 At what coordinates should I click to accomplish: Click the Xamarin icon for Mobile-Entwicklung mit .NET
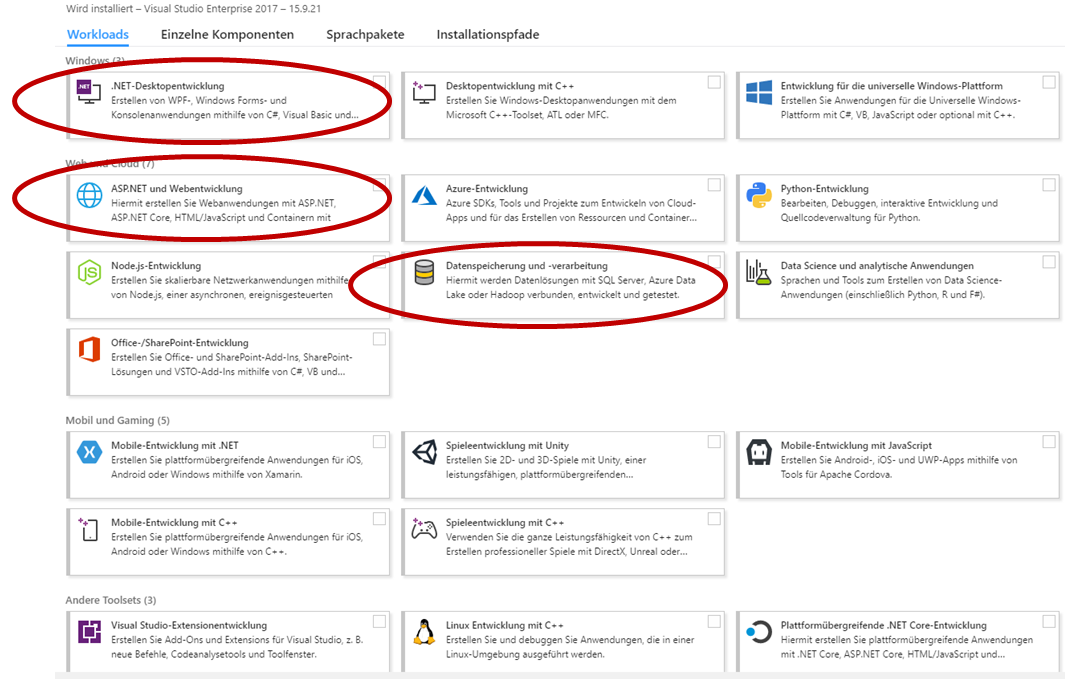click(x=89, y=452)
